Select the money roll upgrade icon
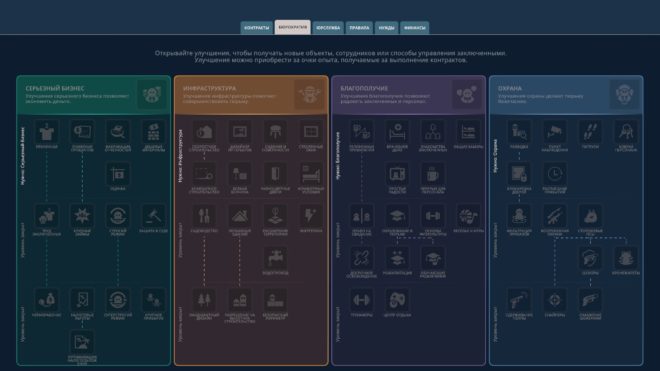This screenshot has width=660, height=371. click(x=82, y=132)
